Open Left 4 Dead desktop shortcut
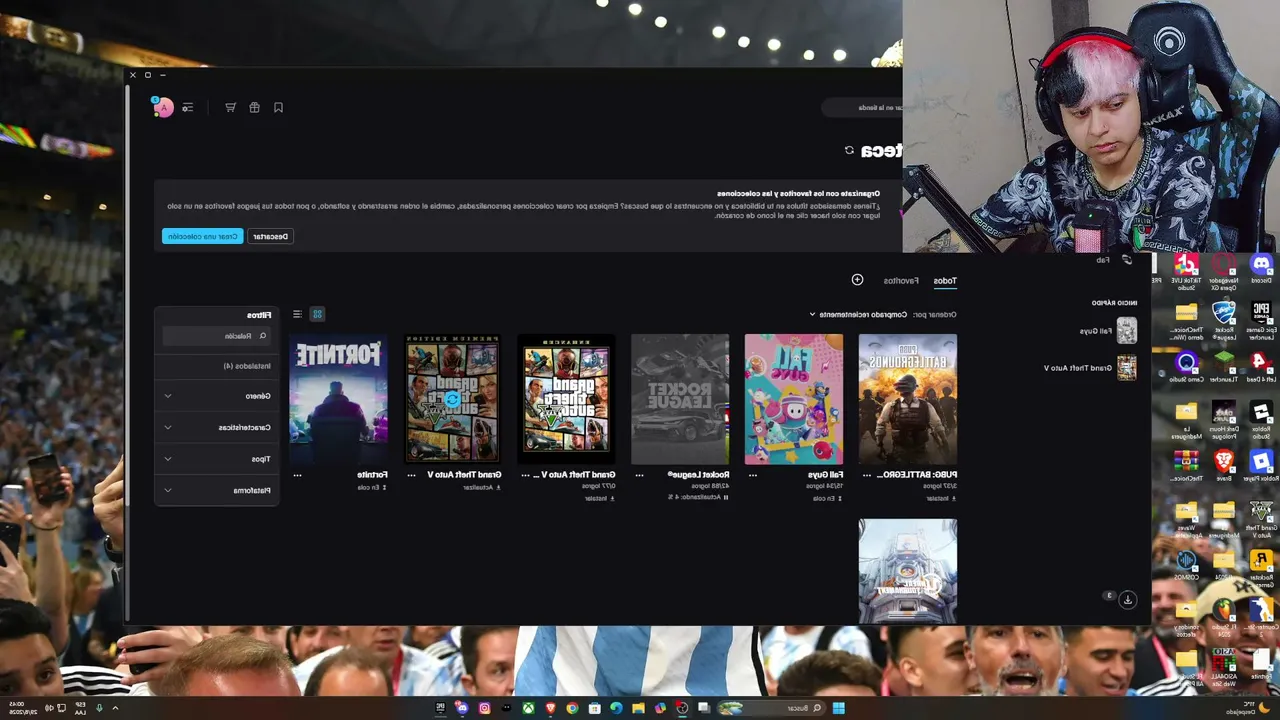Viewport: 1280px width, 720px height. coord(1261,367)
